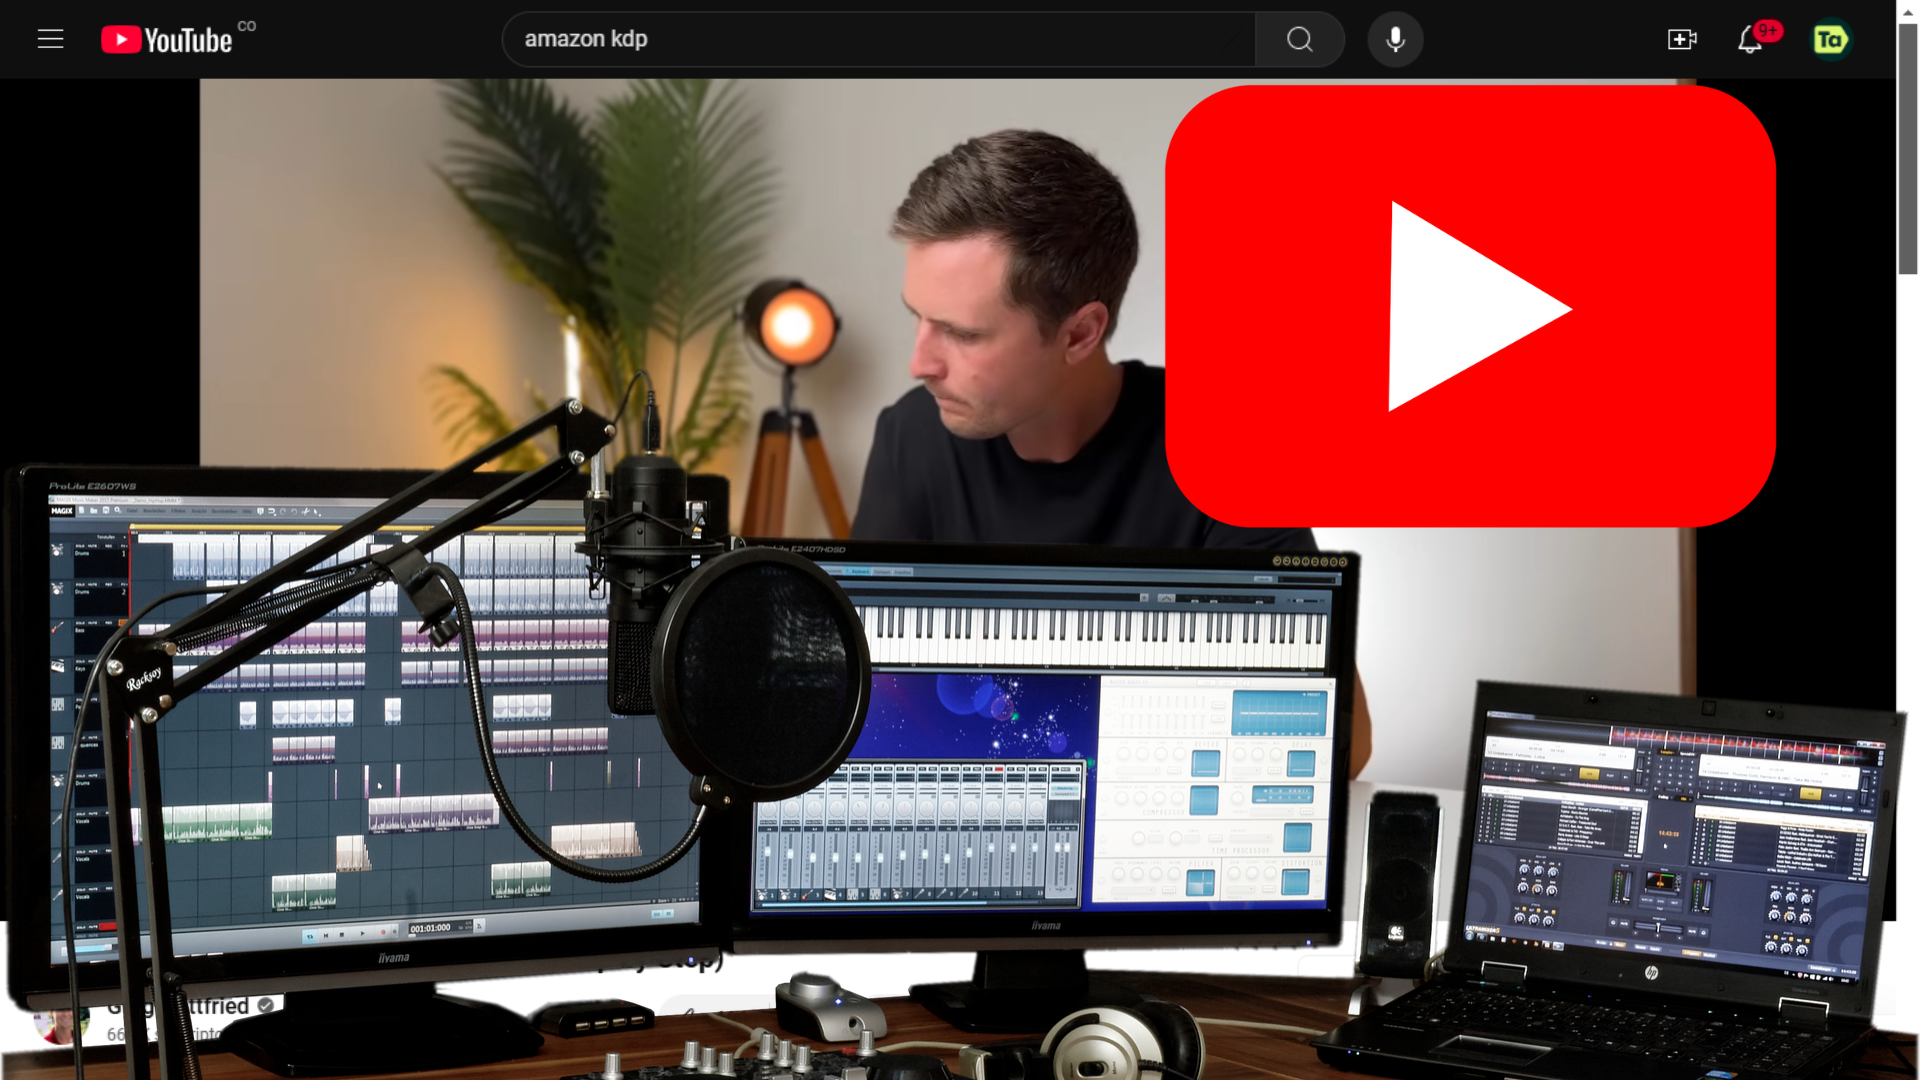
Task: Open the YouTube guide hamburger menu
Action: (x=50, y=39)
